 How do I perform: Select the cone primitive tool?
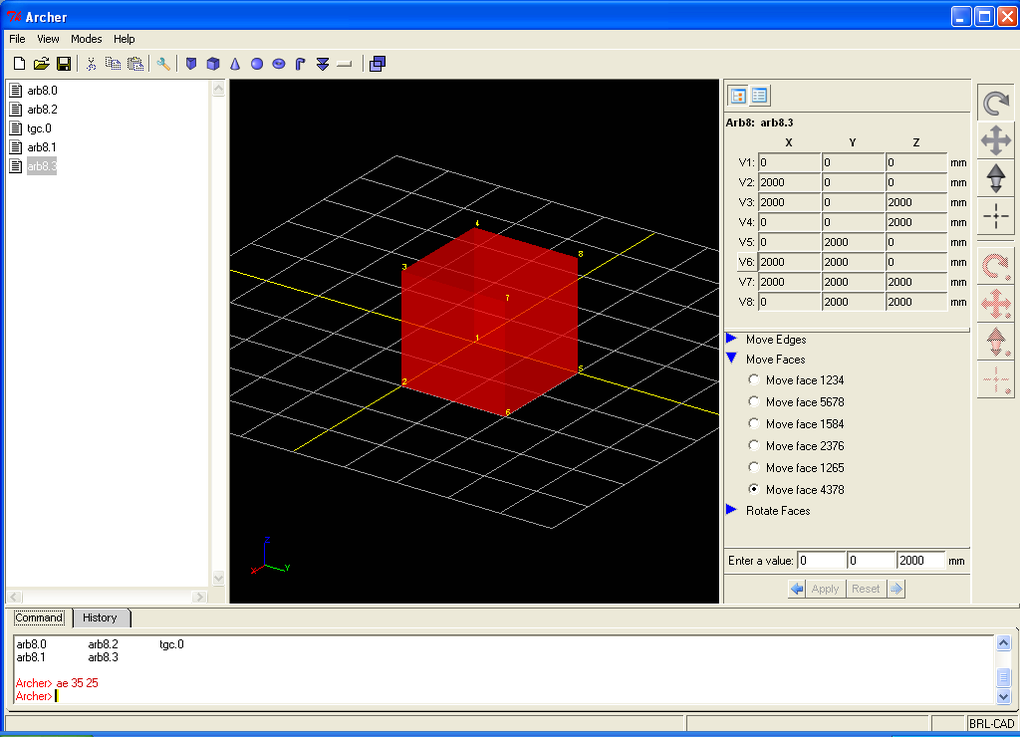(x=234, y=63)
